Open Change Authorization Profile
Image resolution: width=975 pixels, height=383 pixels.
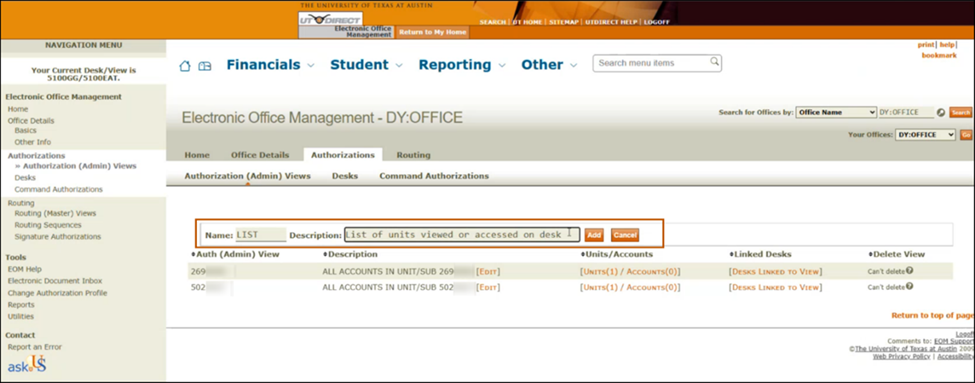point(57,293)
